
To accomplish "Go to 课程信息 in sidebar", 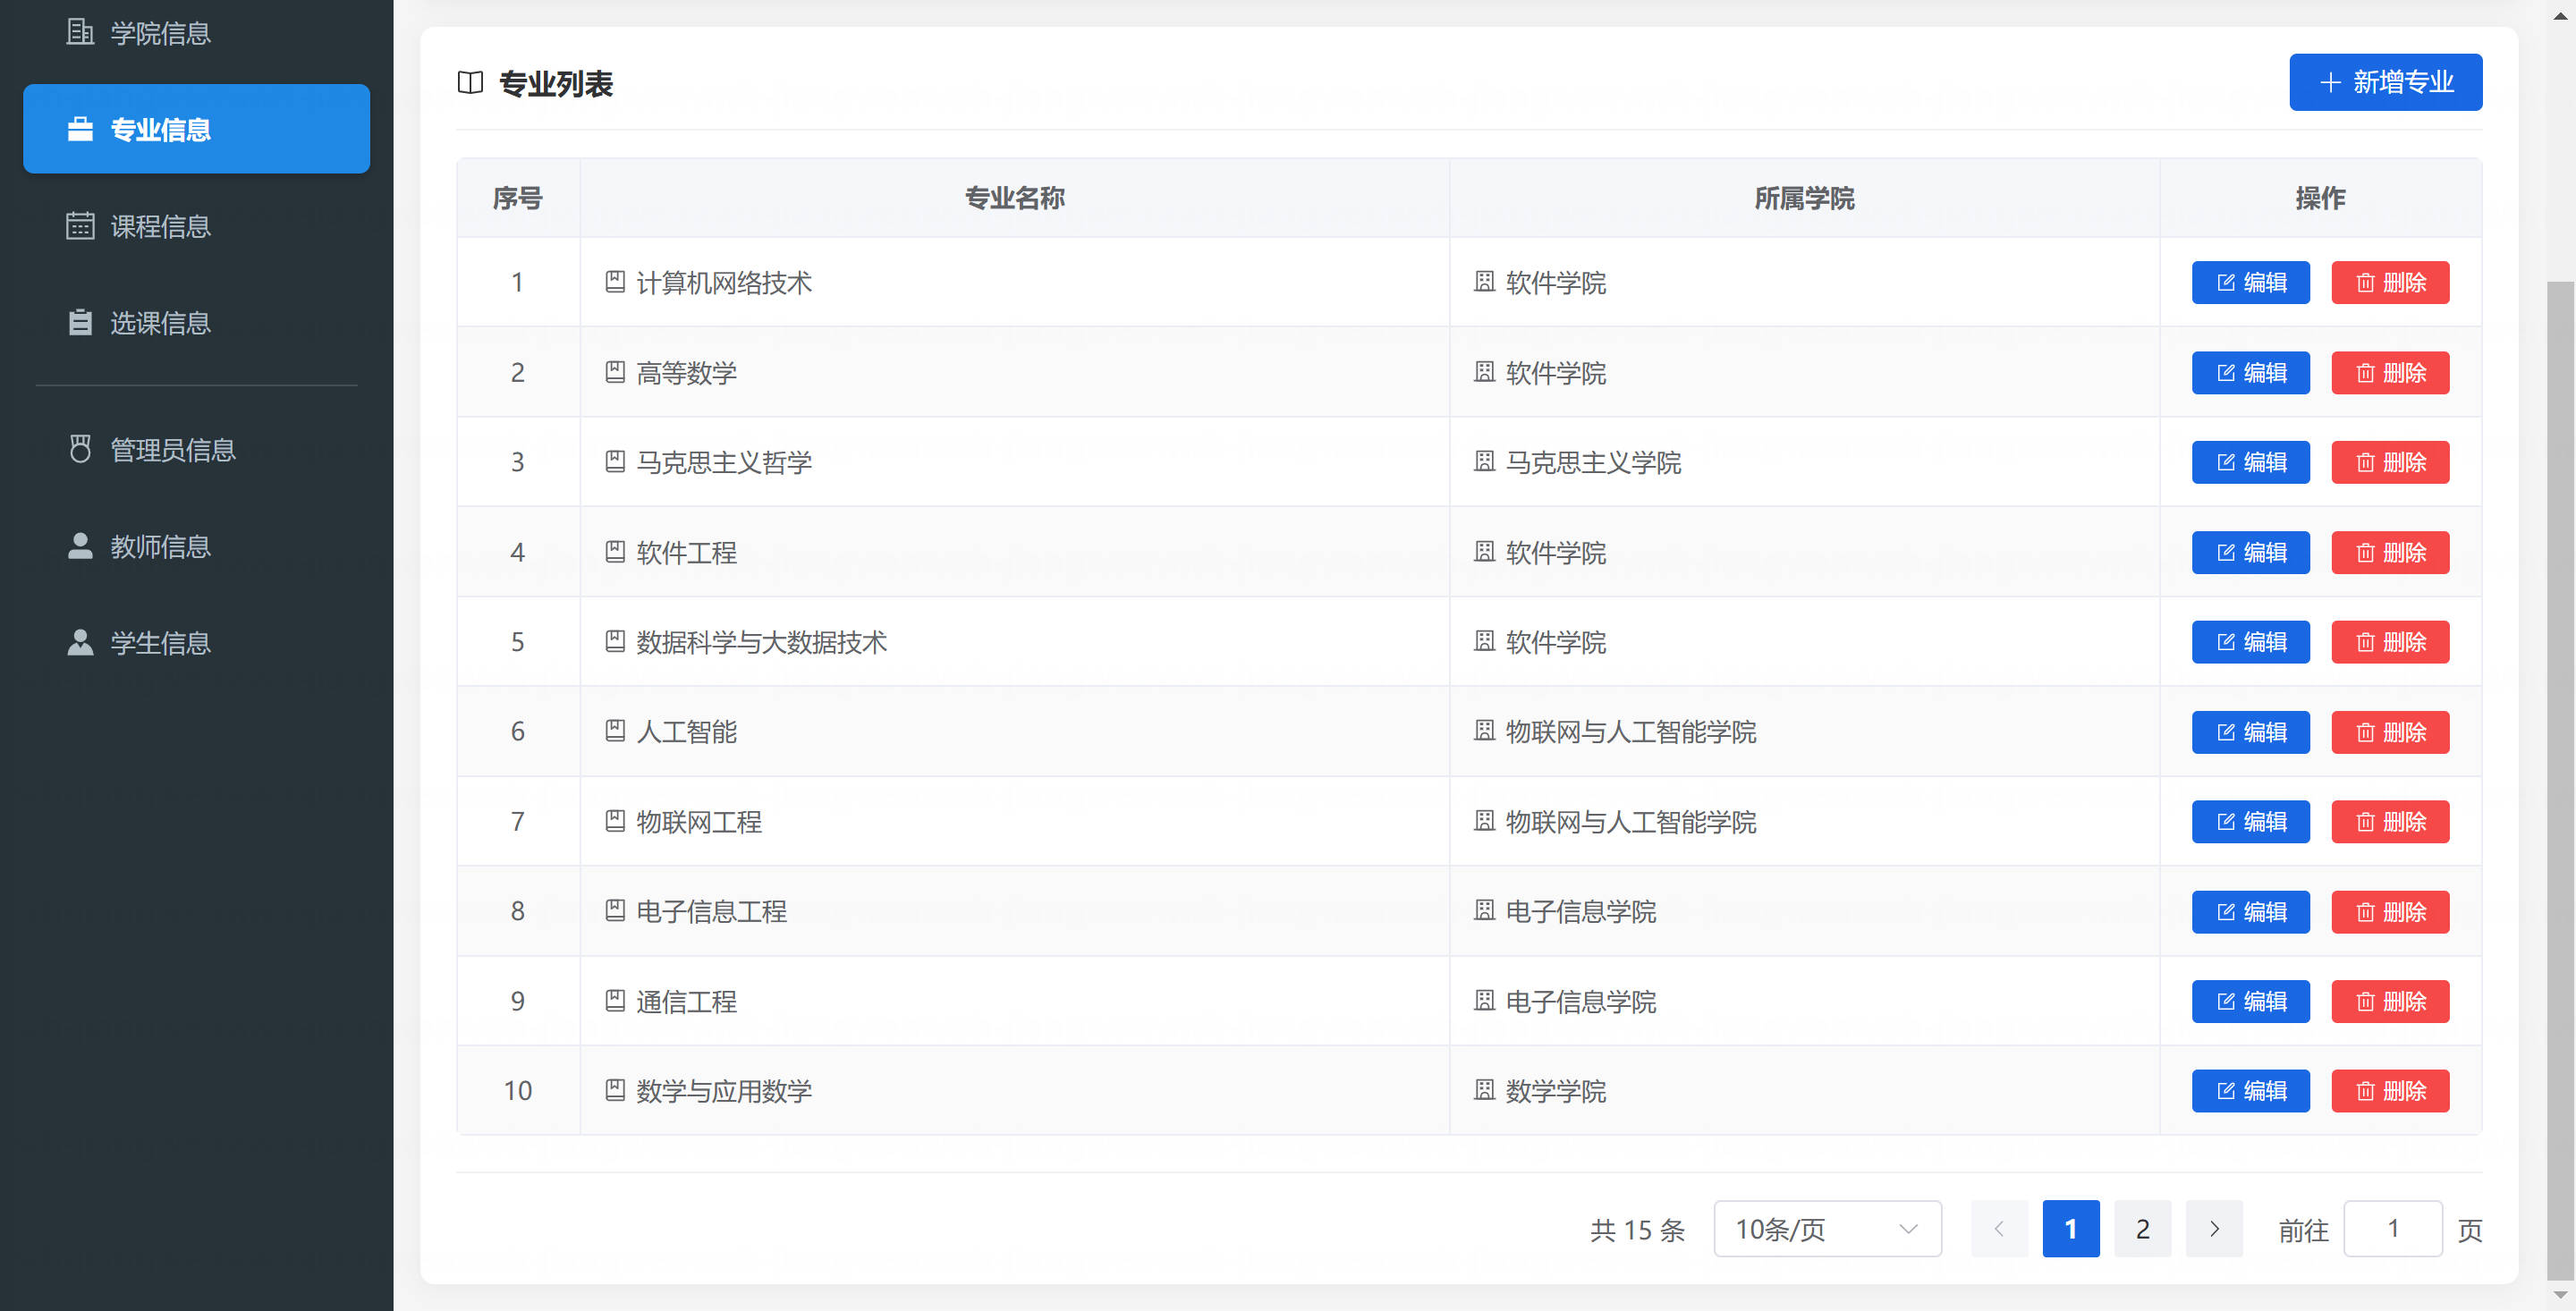I will coord(196,226).
